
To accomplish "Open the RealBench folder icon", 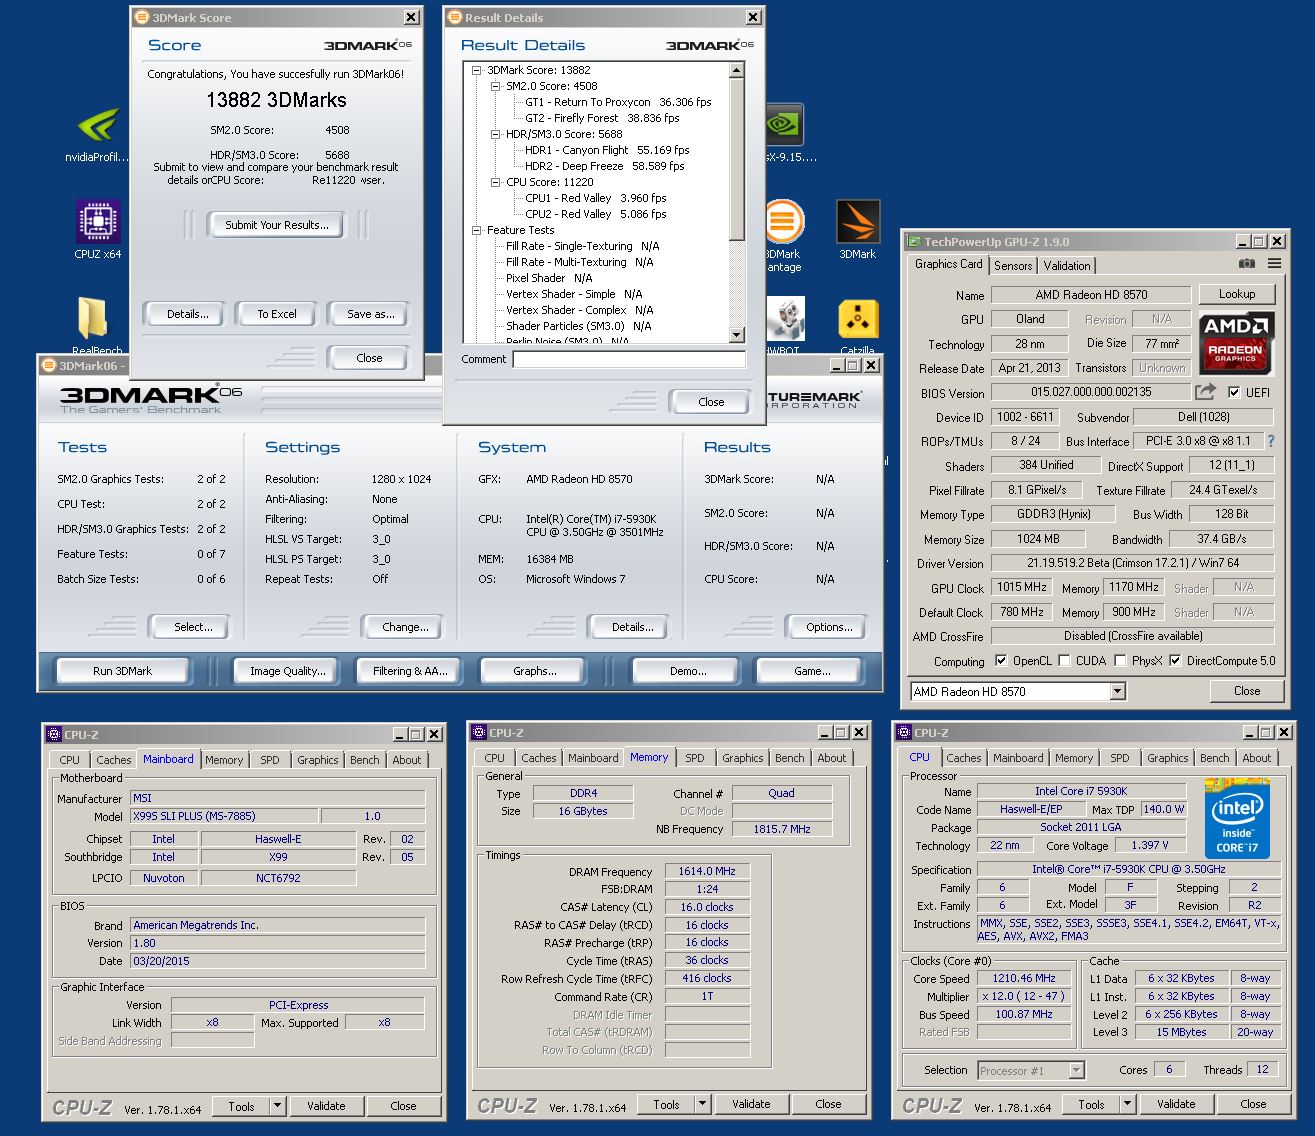I will tap(97, 325).
